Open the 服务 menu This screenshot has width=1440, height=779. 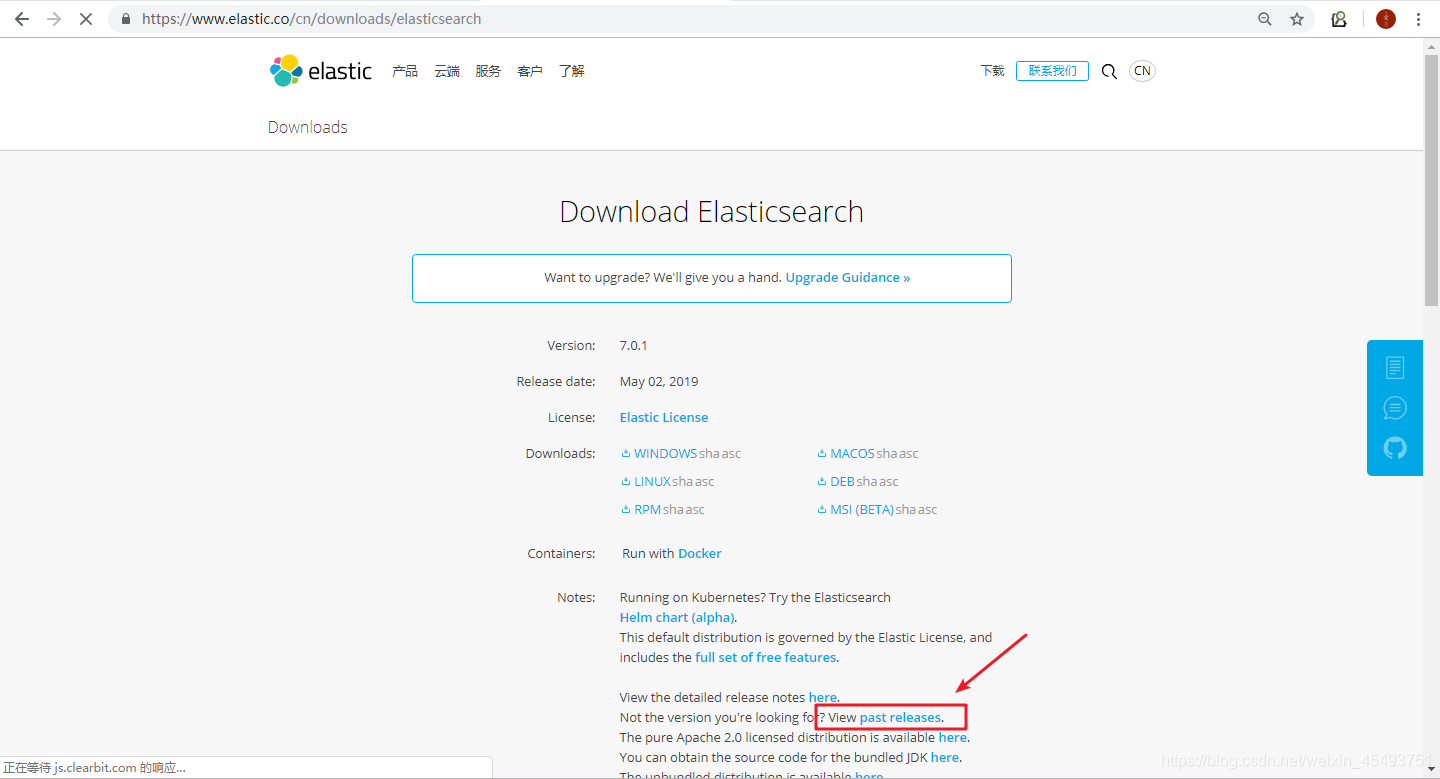[488, 71]
